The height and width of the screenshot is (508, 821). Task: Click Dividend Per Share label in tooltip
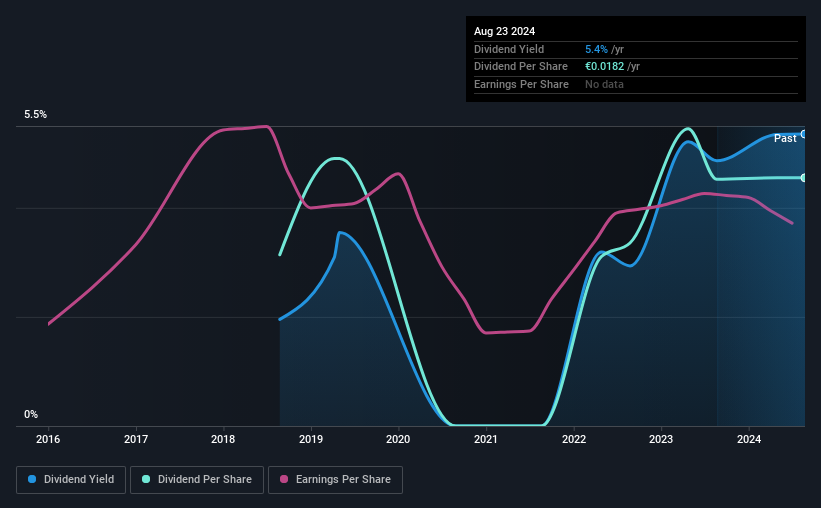point(521,67)
